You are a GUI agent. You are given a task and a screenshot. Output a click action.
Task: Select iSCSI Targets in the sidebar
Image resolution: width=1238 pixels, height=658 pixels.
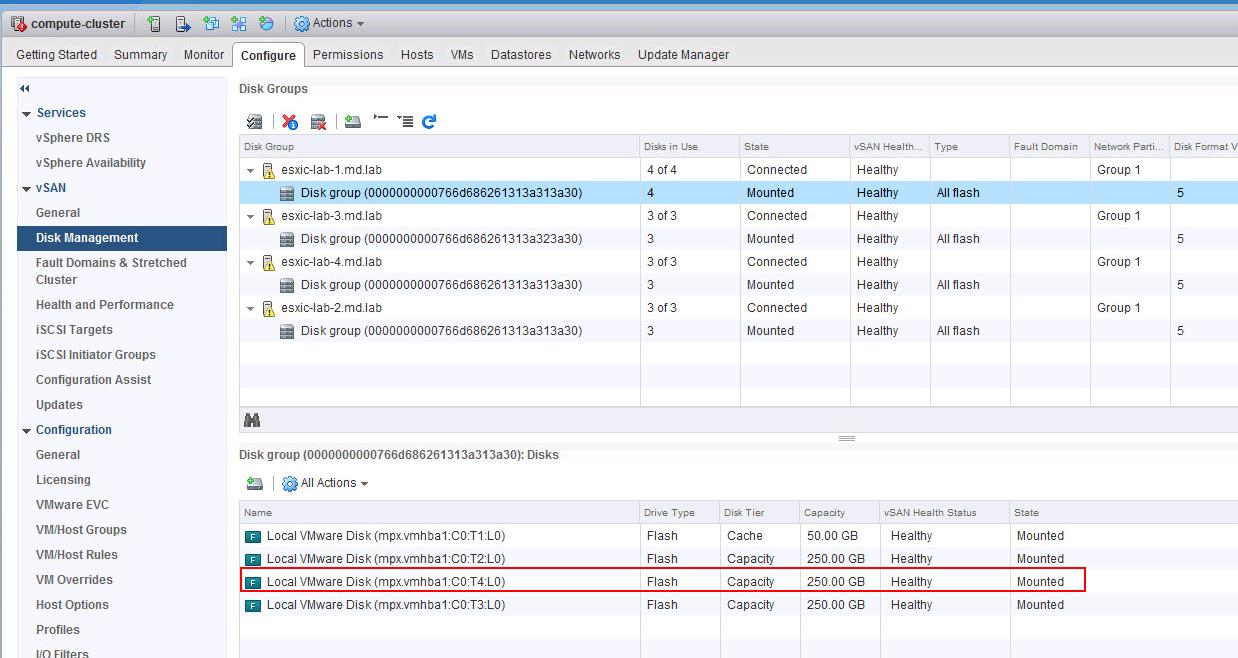pyautogui.click(x=74, y=330)
